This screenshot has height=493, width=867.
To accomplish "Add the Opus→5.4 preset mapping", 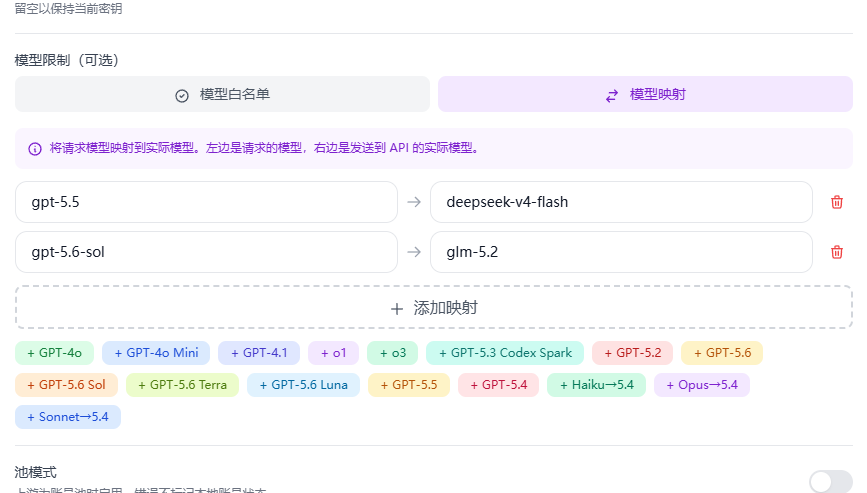I will (x=702, y=385).
